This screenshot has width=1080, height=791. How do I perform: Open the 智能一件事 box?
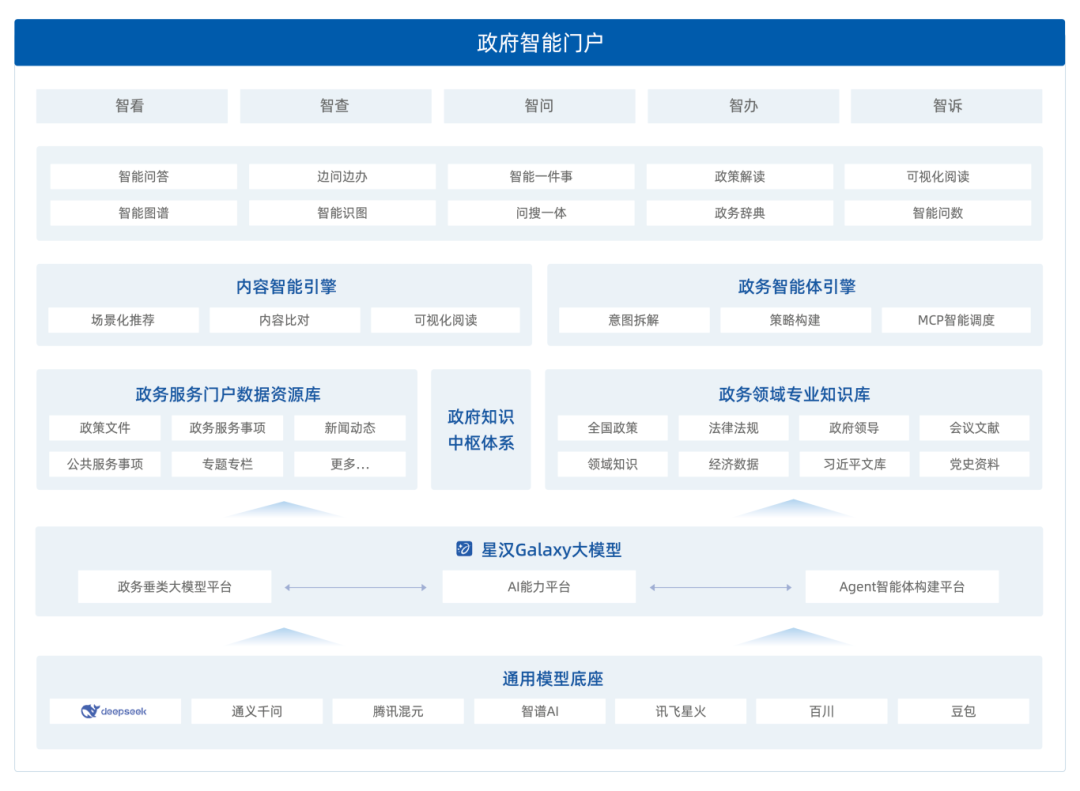point(541,176)
